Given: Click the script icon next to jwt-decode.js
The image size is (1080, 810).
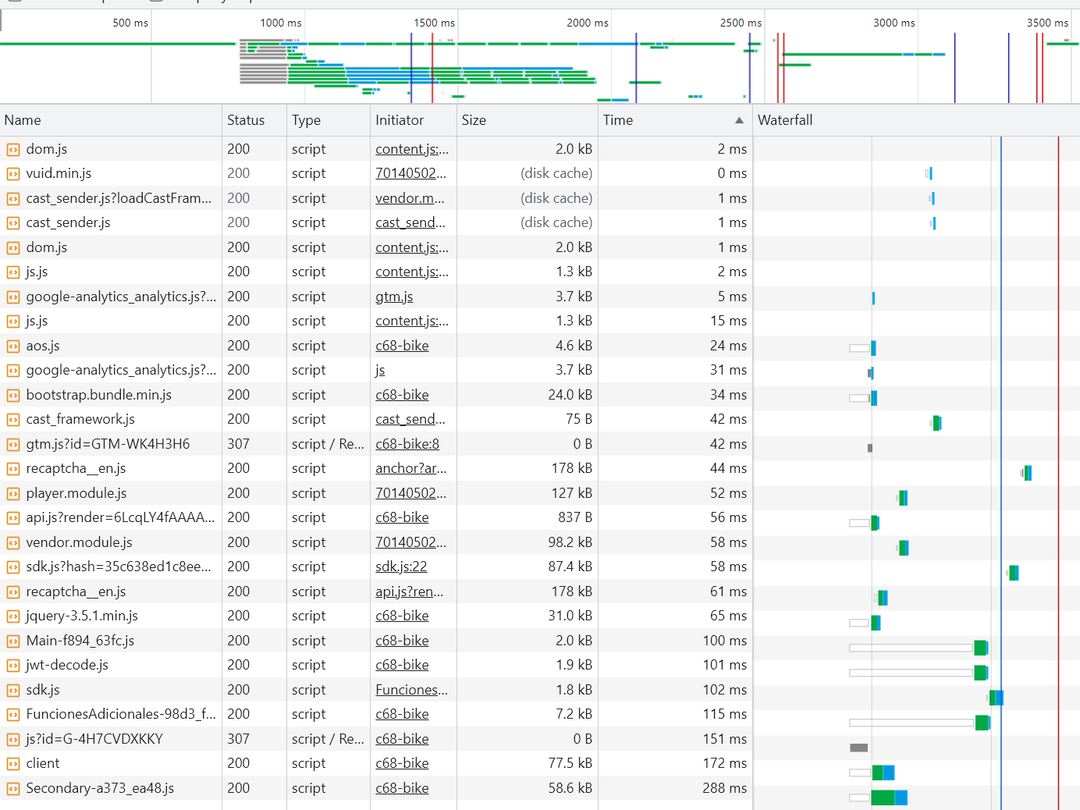Looking at the screenshot, I should (13, 665).
